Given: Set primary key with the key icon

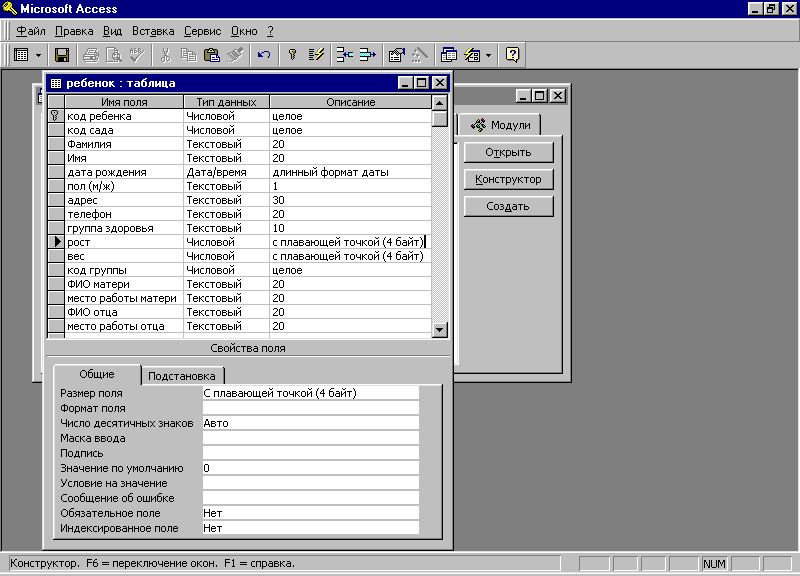Looking at the screenshot, I should pyautogui.click(x=292, y=55).
